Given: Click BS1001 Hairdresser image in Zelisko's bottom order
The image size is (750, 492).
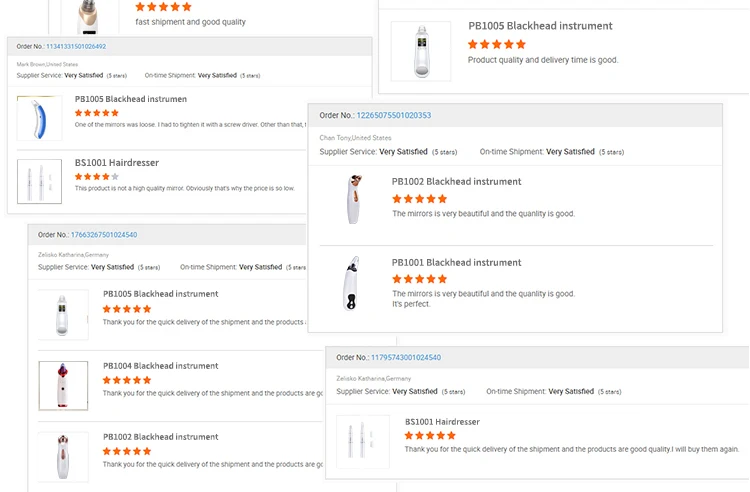Looking at the screenshot, I should click(x=363, y=442).
